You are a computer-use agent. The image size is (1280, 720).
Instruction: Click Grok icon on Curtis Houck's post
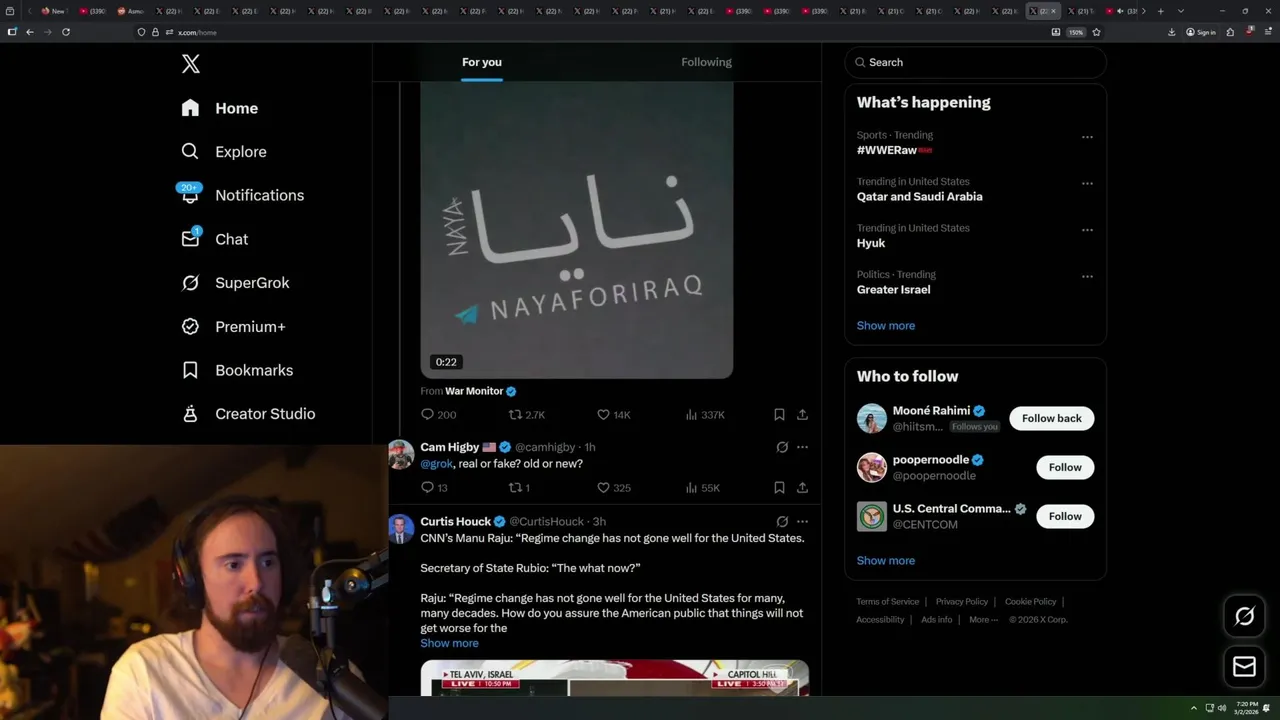[782, 521]
